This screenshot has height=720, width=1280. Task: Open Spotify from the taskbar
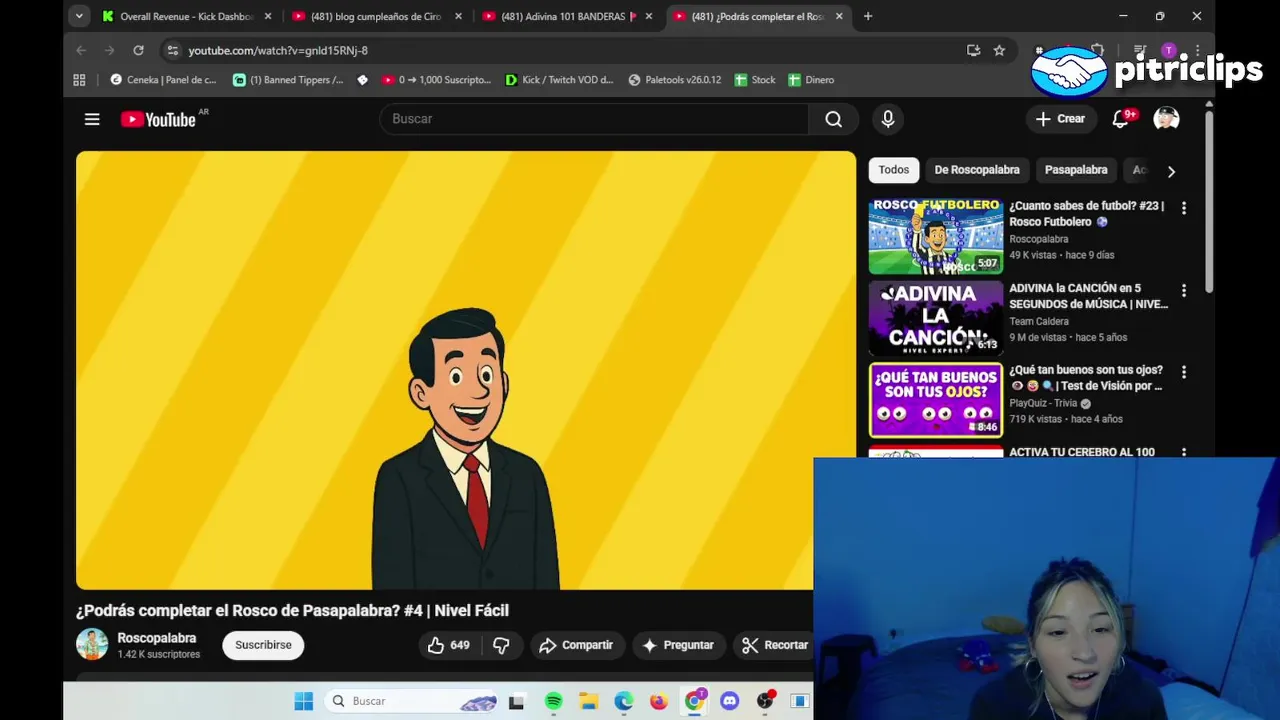coord(553,701)
